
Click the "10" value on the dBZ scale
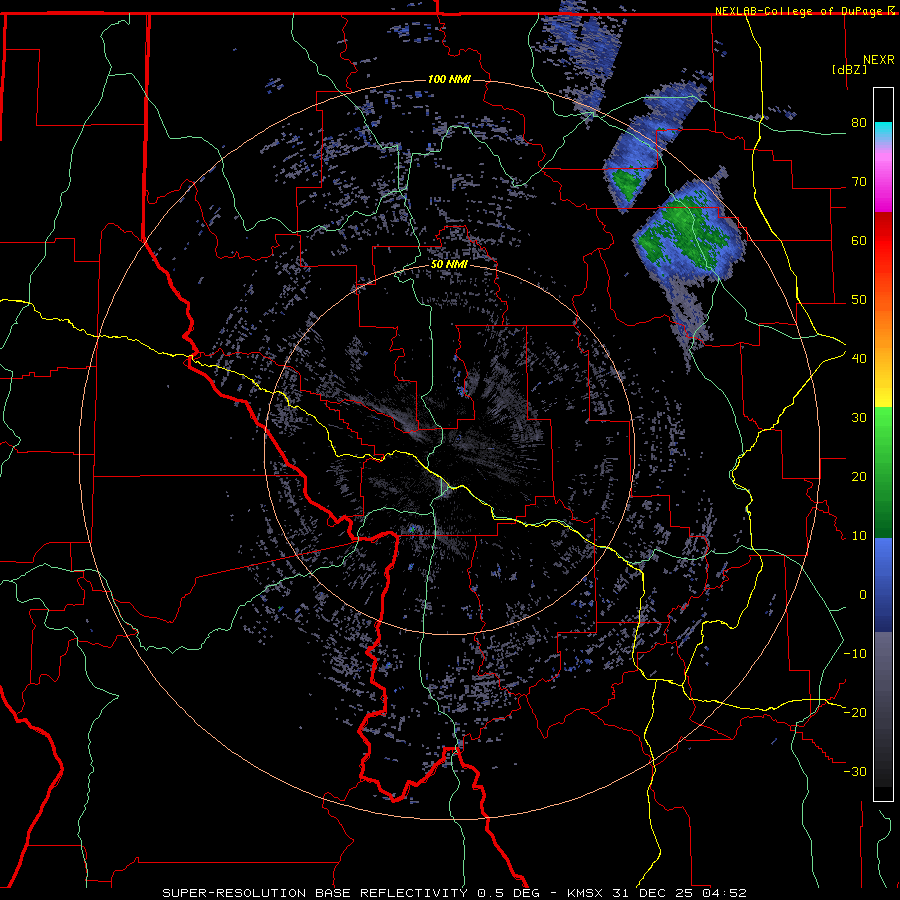859,536
